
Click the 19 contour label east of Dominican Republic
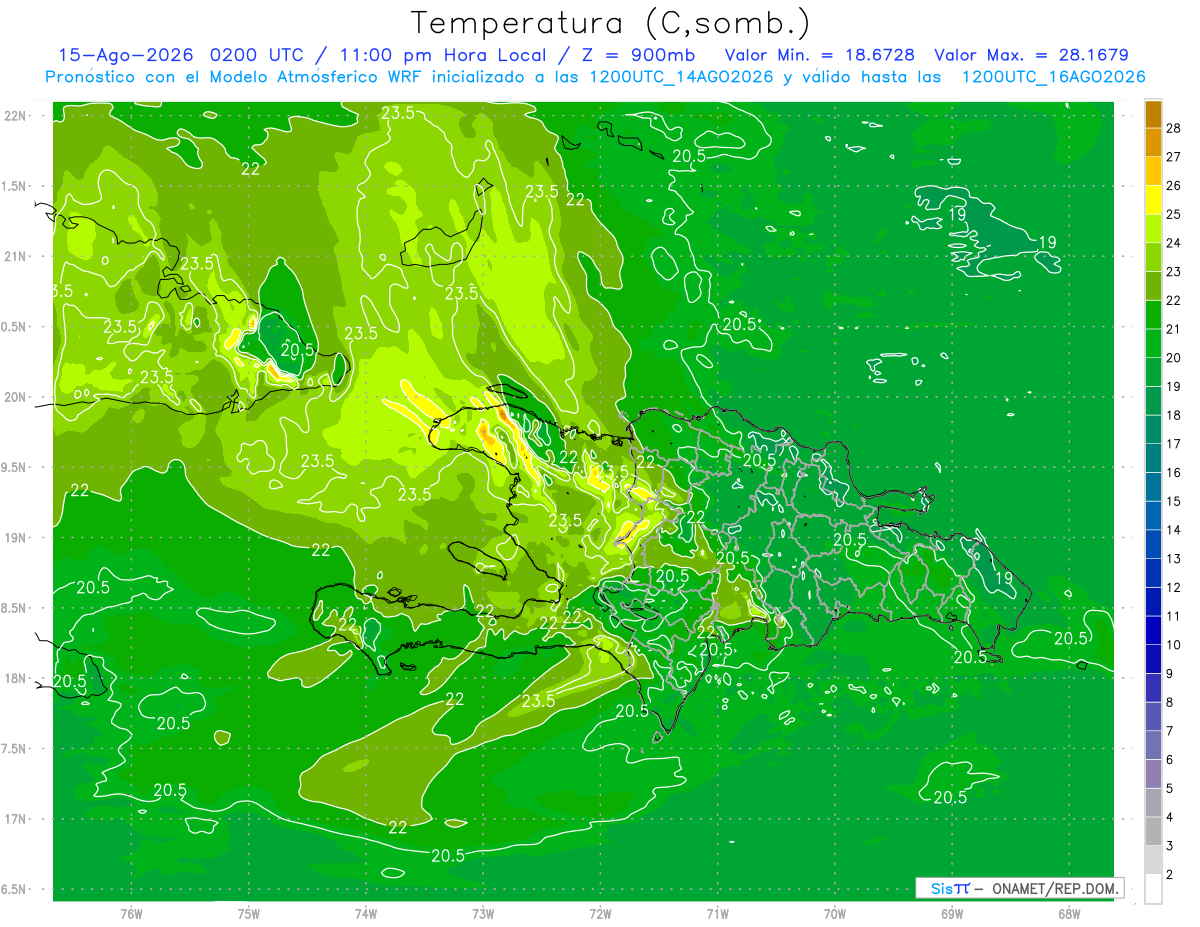[1004, 577]
